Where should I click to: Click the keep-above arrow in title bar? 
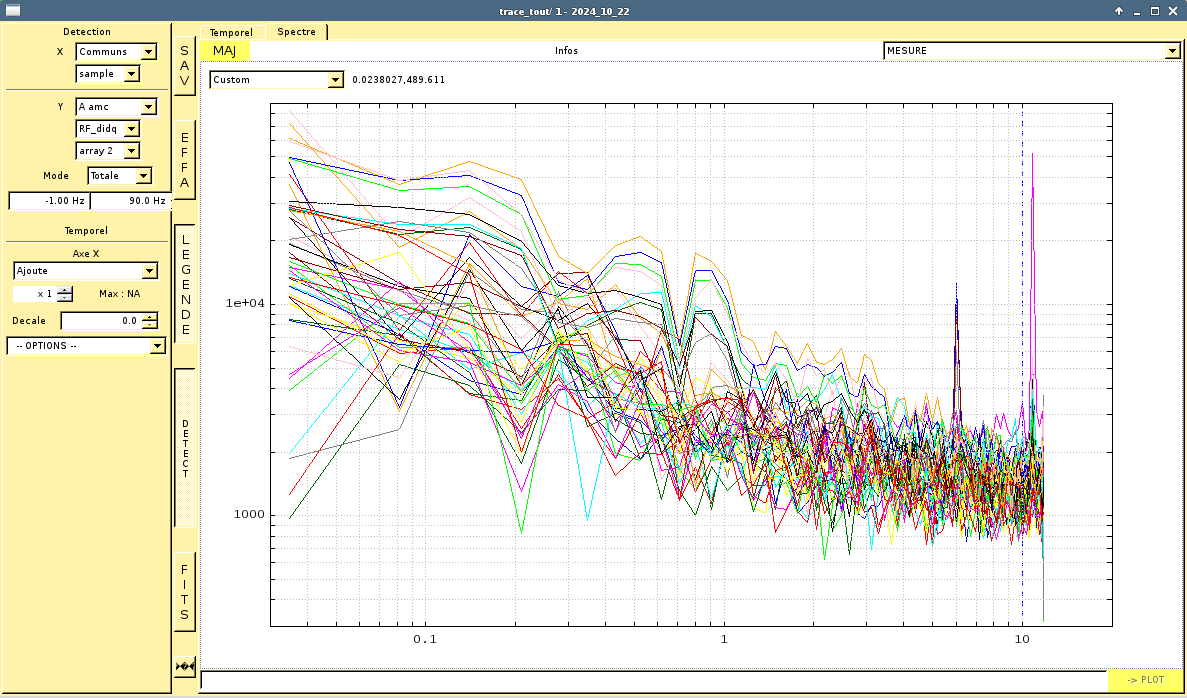coord(1119,11)
